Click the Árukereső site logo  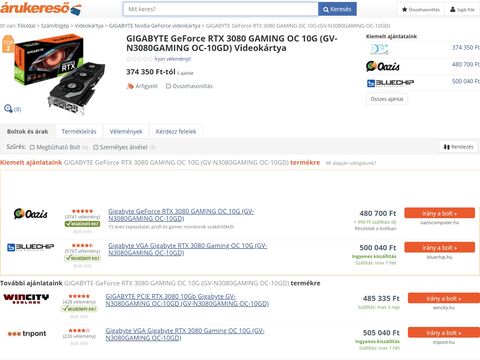coord(41,8)
